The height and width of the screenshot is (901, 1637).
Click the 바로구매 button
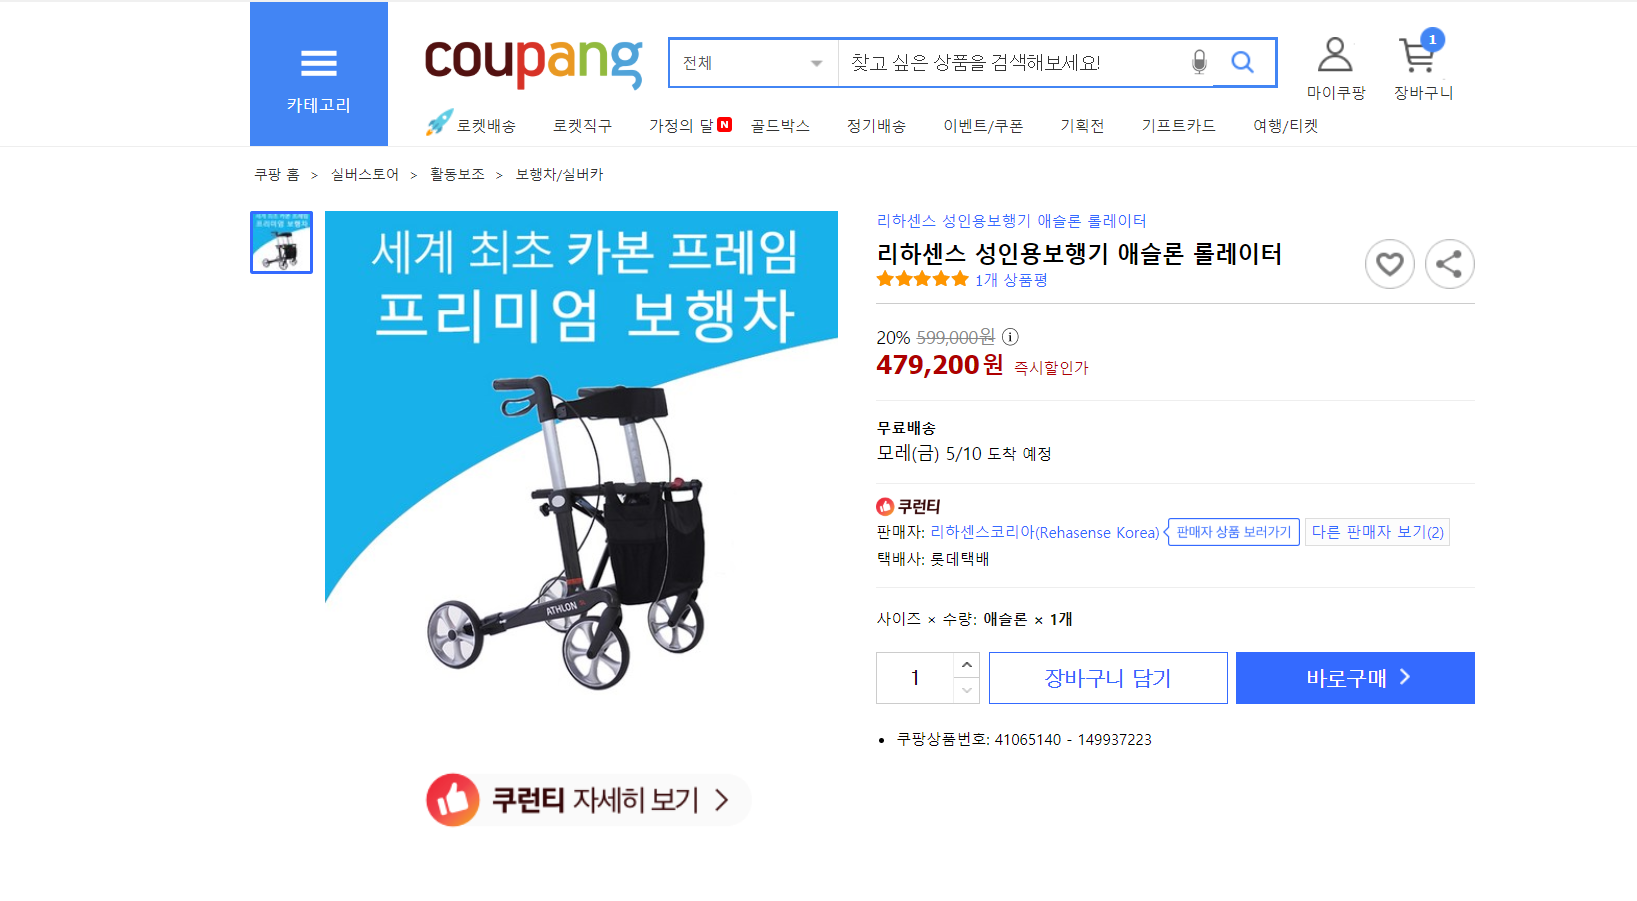point(1354,678)
